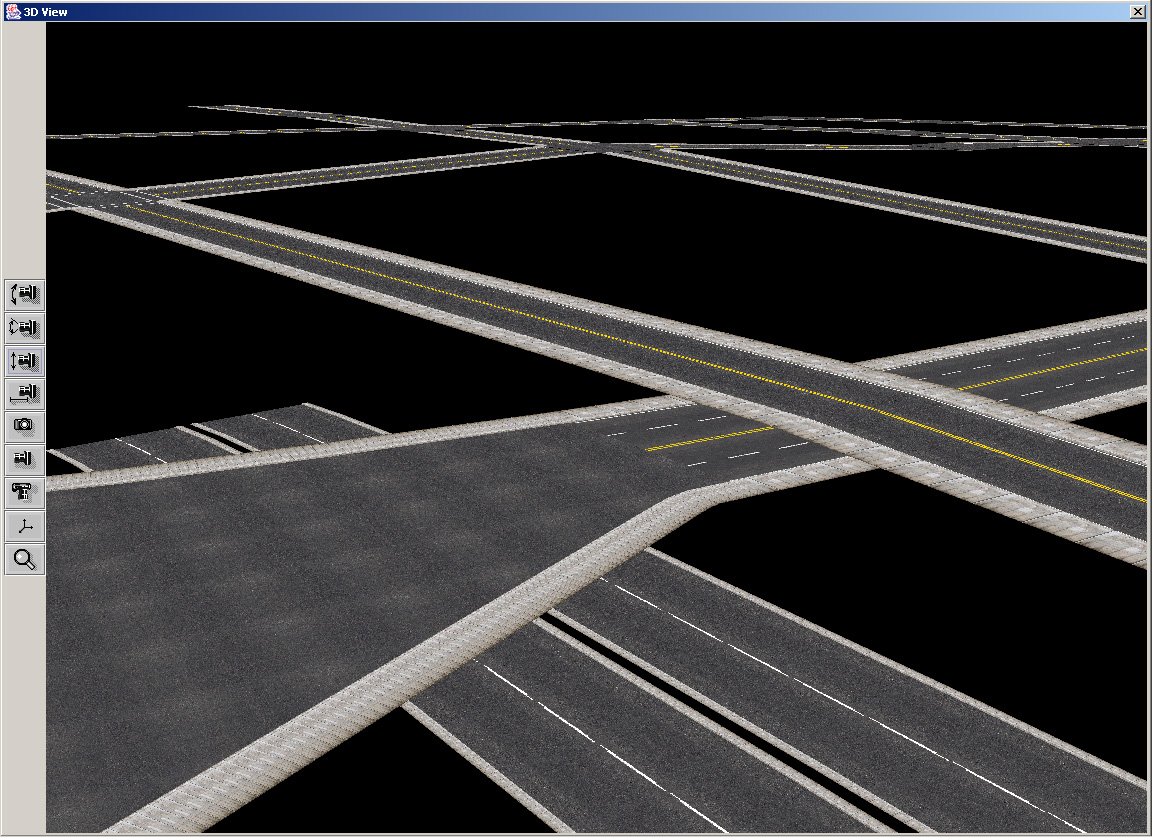The height and width of the screenshot is (837, 1152).
Task: Select the camera tilt rotation tool
Action: (x=25, y=295)
